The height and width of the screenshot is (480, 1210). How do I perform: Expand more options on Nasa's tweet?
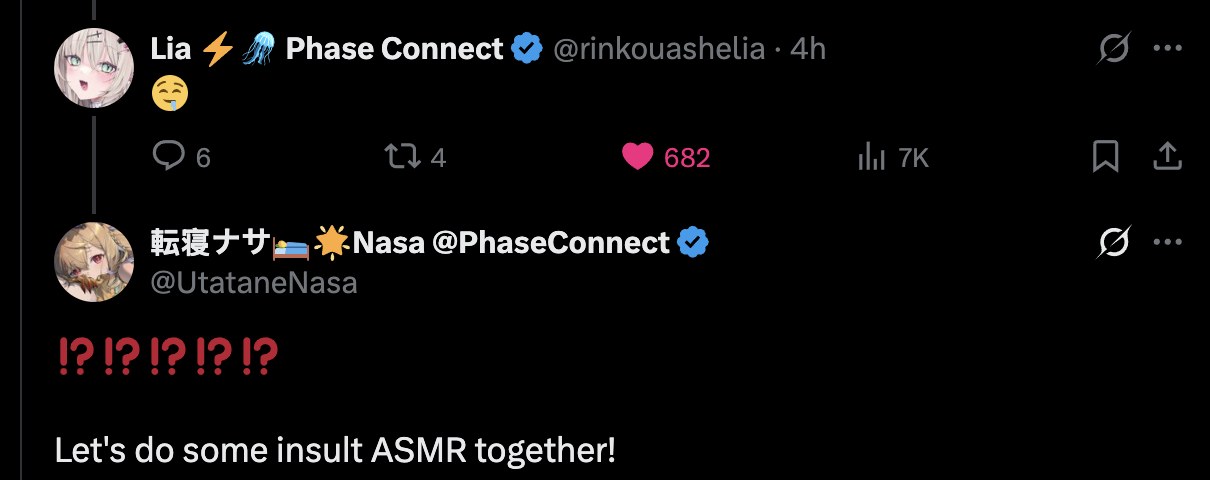(1168, 242)
